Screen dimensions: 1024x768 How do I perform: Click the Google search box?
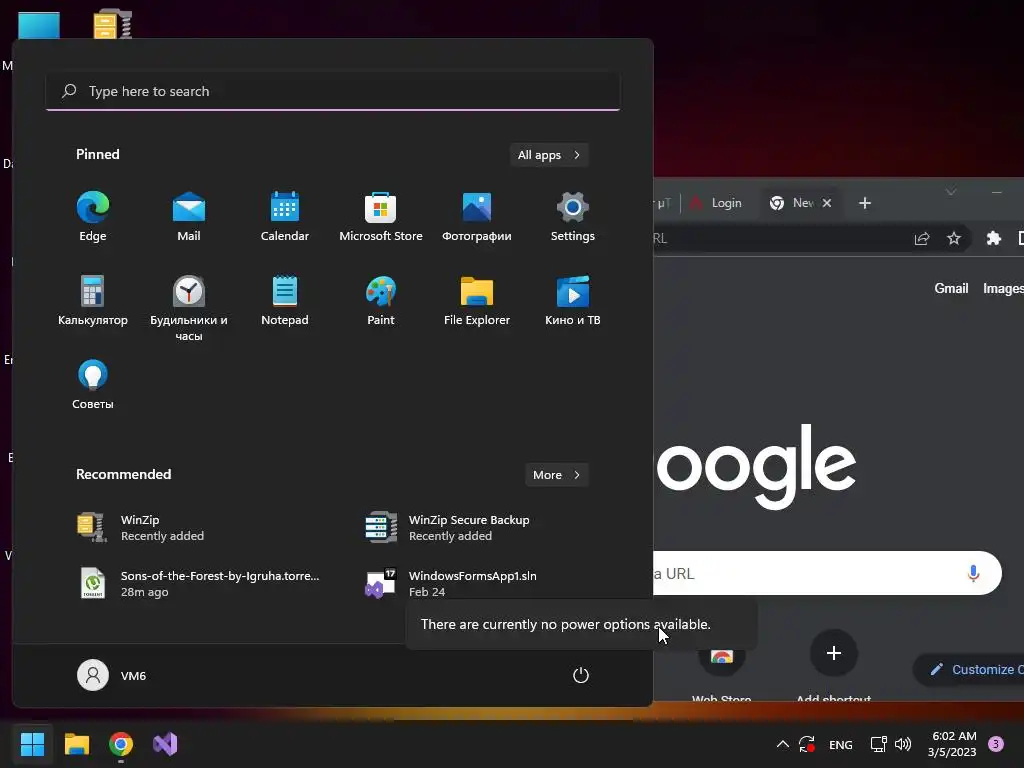coord(827,573)
